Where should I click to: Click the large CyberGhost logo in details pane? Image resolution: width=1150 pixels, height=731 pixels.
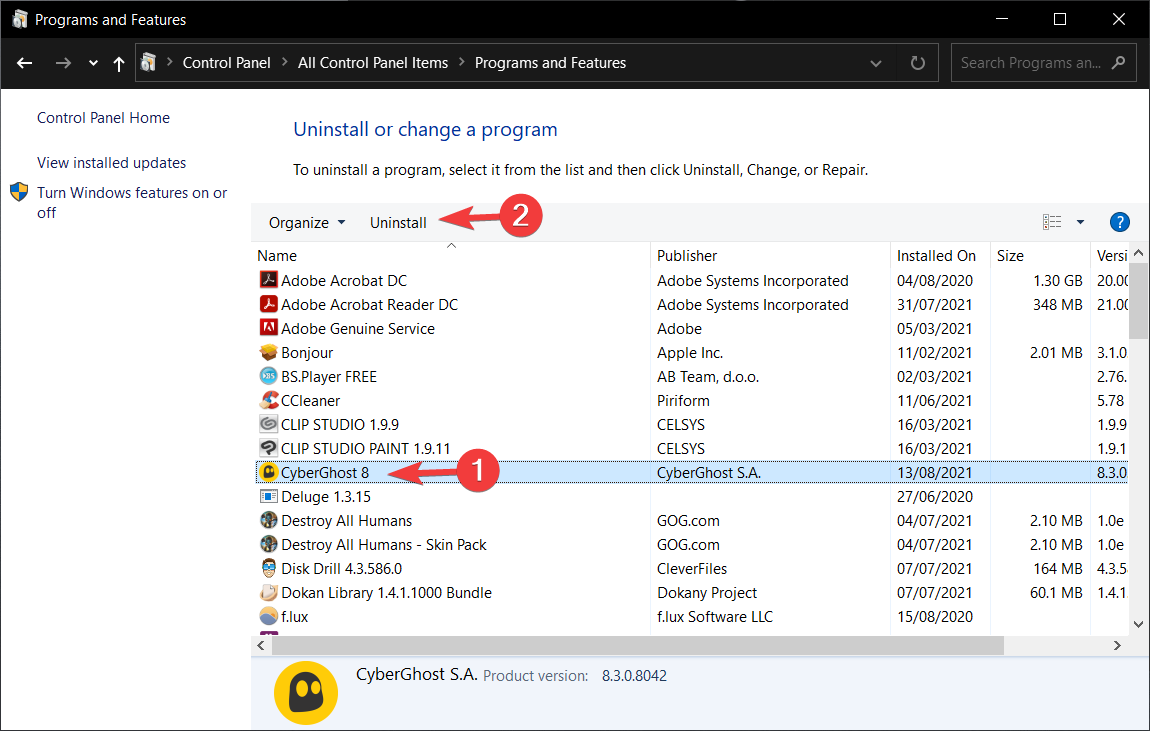306,693
